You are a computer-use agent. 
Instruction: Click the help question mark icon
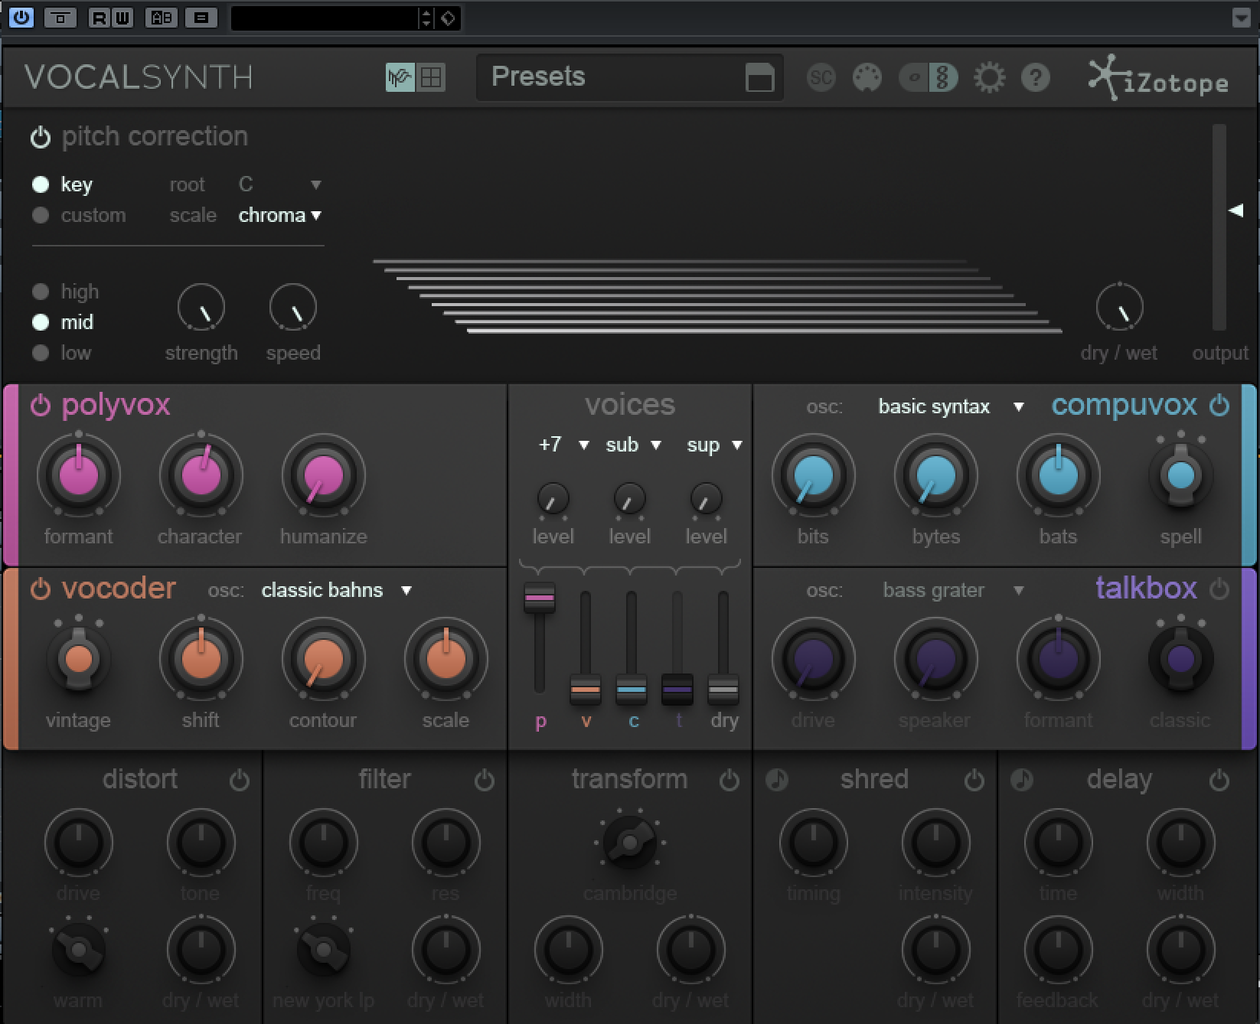1035,77
